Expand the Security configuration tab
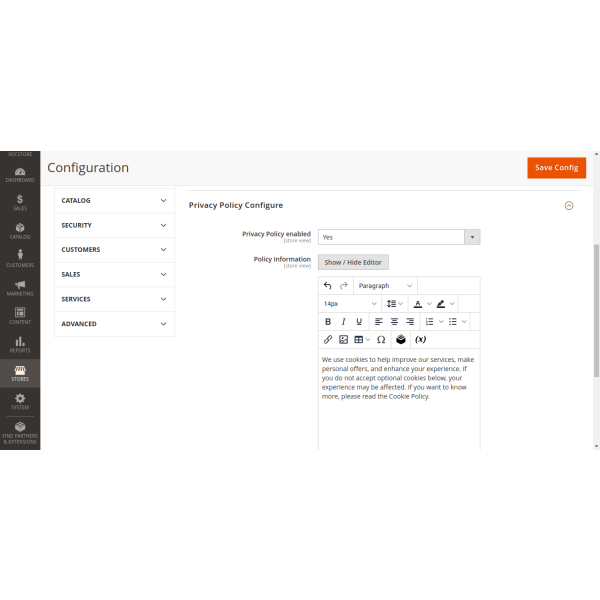Image resolution: width=600 pixels, height=600 pixels. pos(114,225)
